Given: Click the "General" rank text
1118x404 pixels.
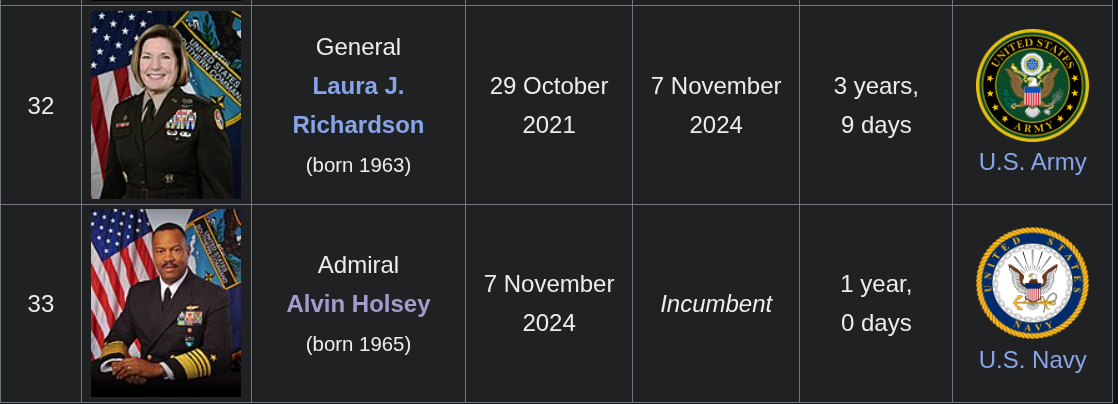Looking at the screenshot, I should [358, 47].
